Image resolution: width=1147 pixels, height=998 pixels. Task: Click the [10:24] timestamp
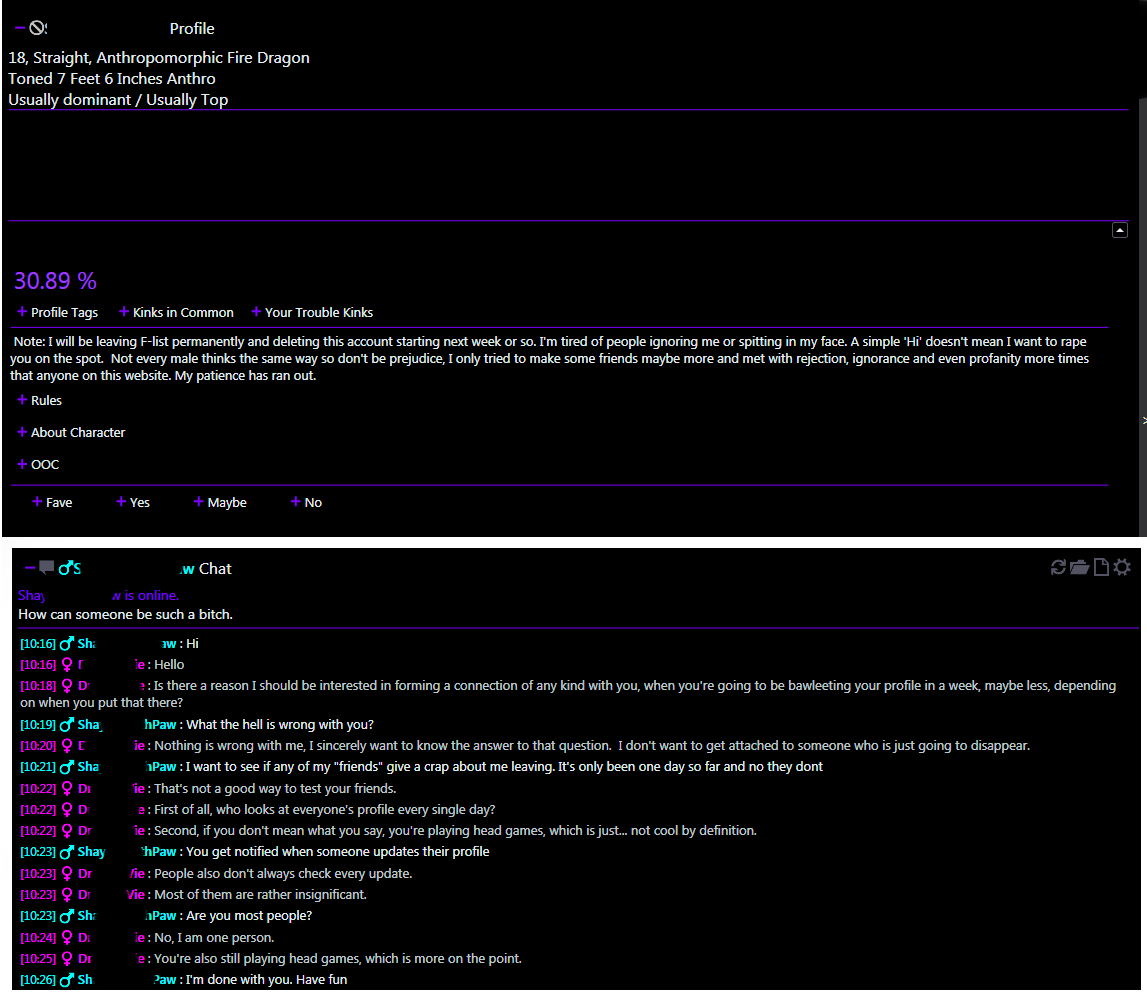click(38, 937)
